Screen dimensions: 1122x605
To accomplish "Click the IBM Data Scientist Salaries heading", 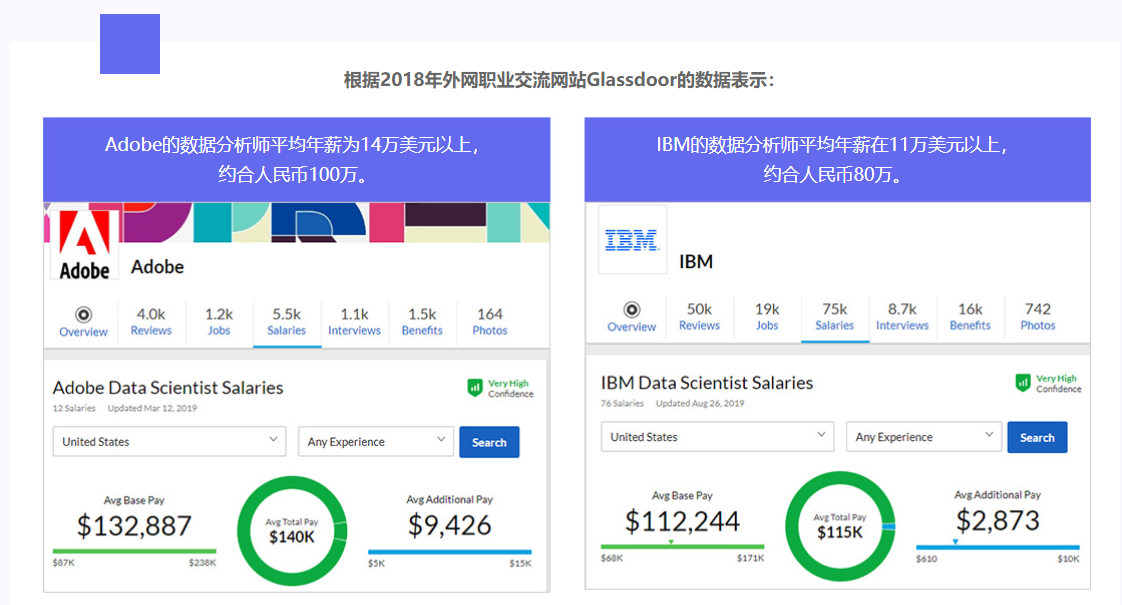I will point(707,383).
